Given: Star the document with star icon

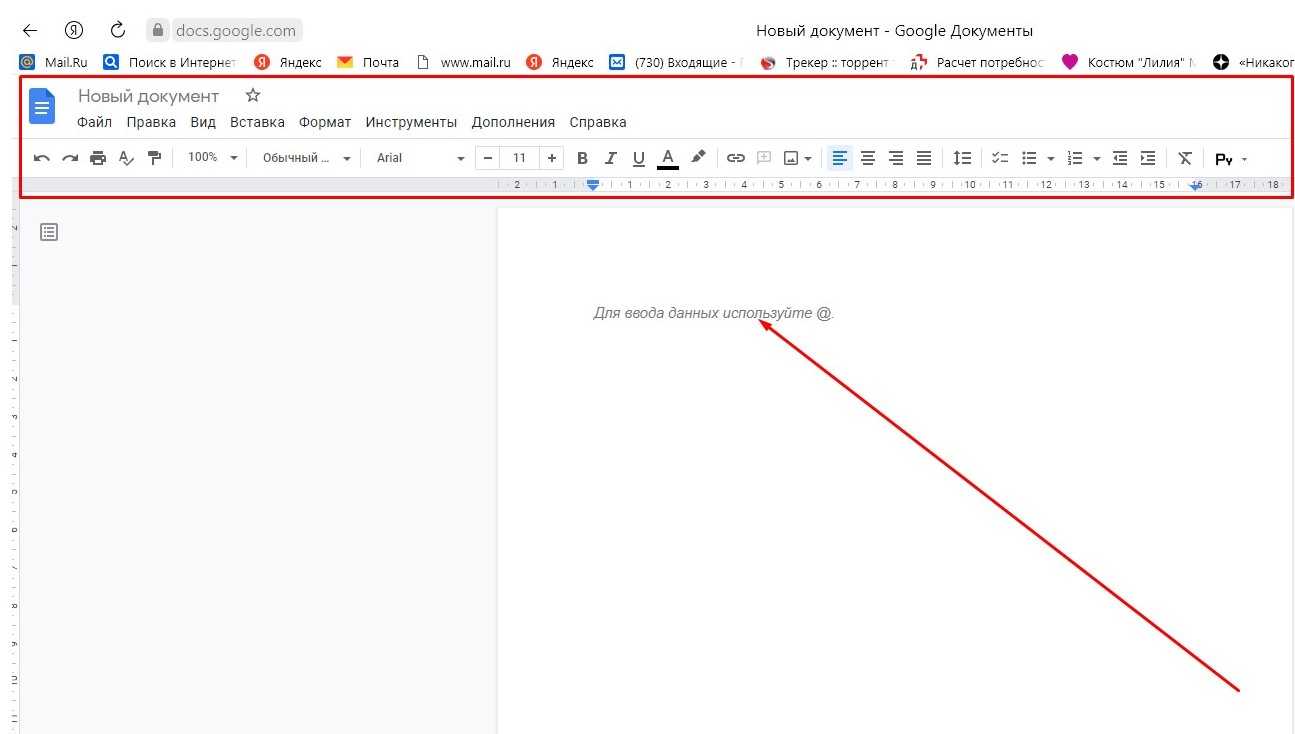Looking at the screenshot, I should pos(253,96).
